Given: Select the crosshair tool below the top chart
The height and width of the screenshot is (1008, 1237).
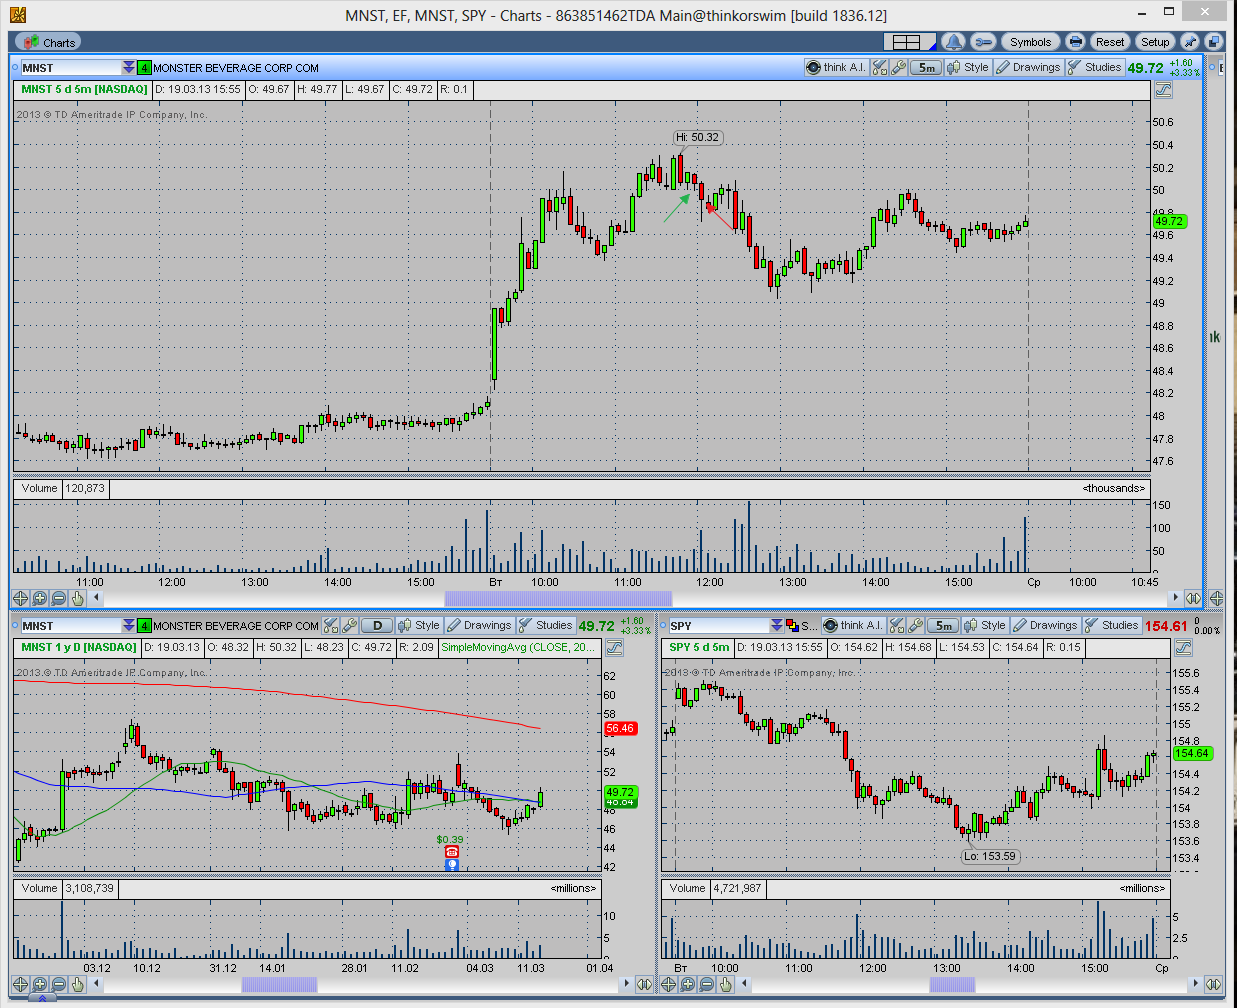Looking at the screenshot, I should (x=21, y=598).
